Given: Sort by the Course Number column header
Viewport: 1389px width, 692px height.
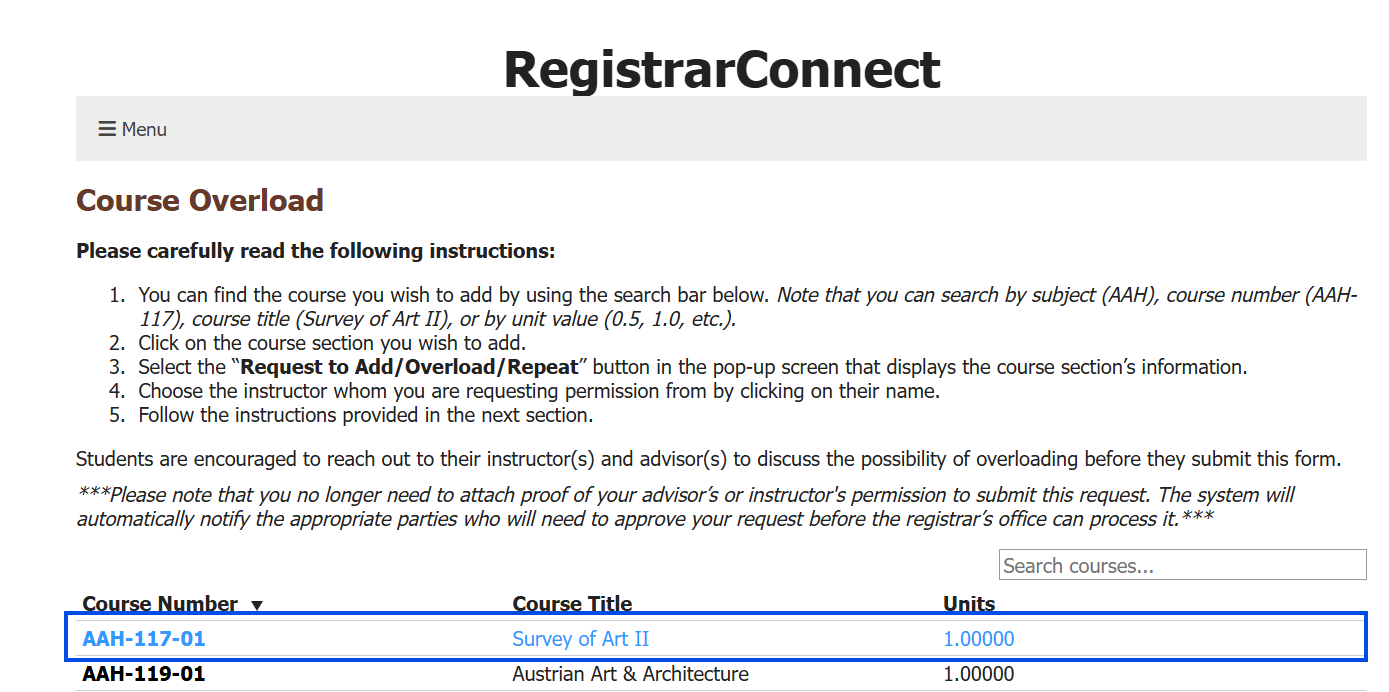Looking at the screenshot, I should (160, 604).
